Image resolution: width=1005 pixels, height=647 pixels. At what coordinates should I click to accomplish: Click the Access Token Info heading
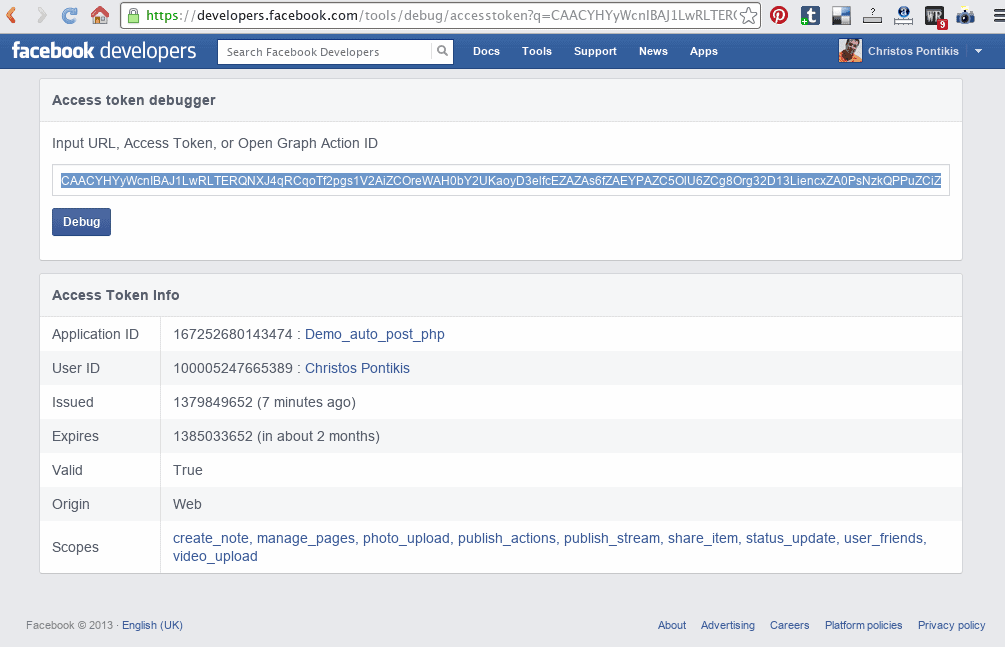click(x=115, y=295)
